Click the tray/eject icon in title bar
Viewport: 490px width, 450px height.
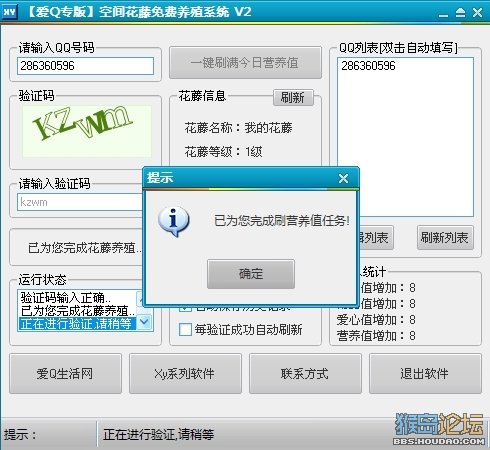click(460, 13)
